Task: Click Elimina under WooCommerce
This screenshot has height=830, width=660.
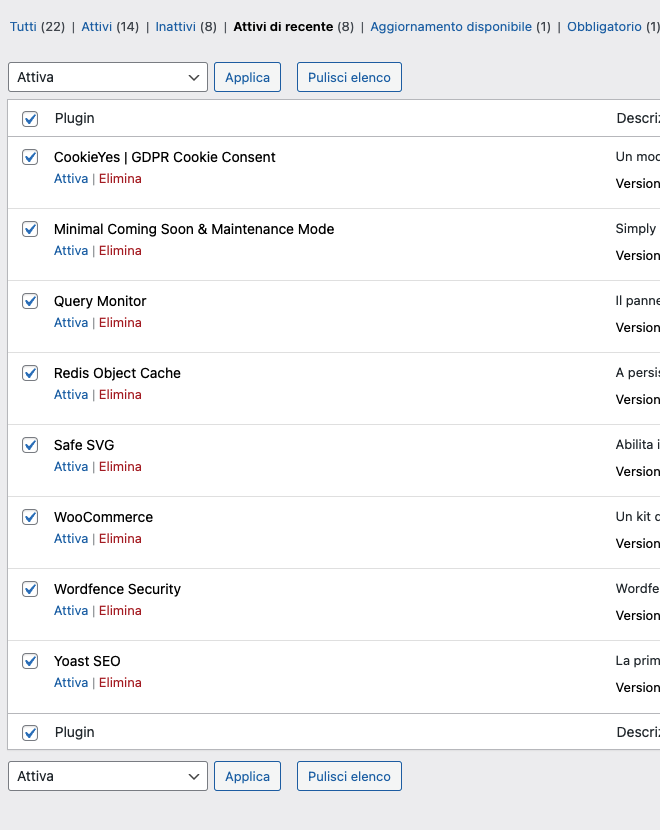Action: pos(120,539)
